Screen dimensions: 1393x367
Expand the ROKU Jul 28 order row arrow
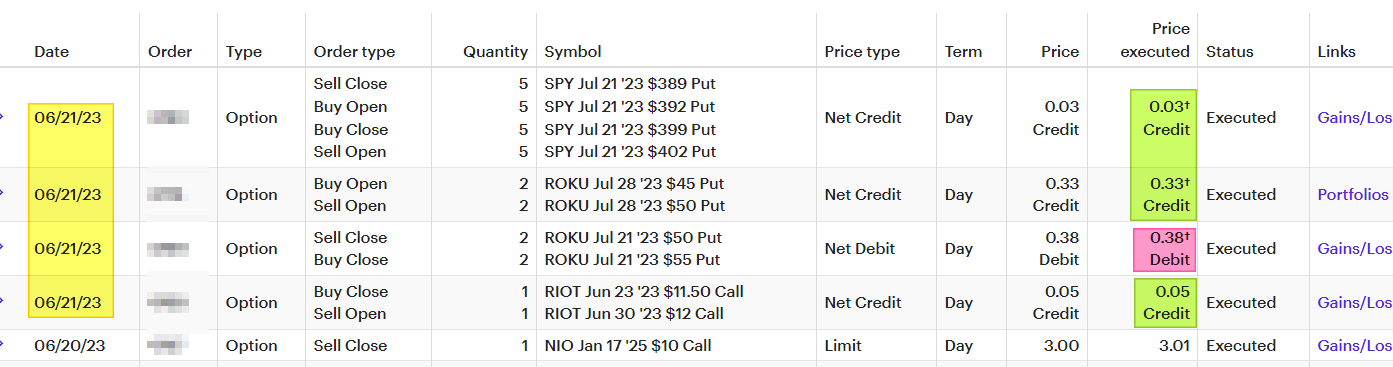tap(2, 195)
